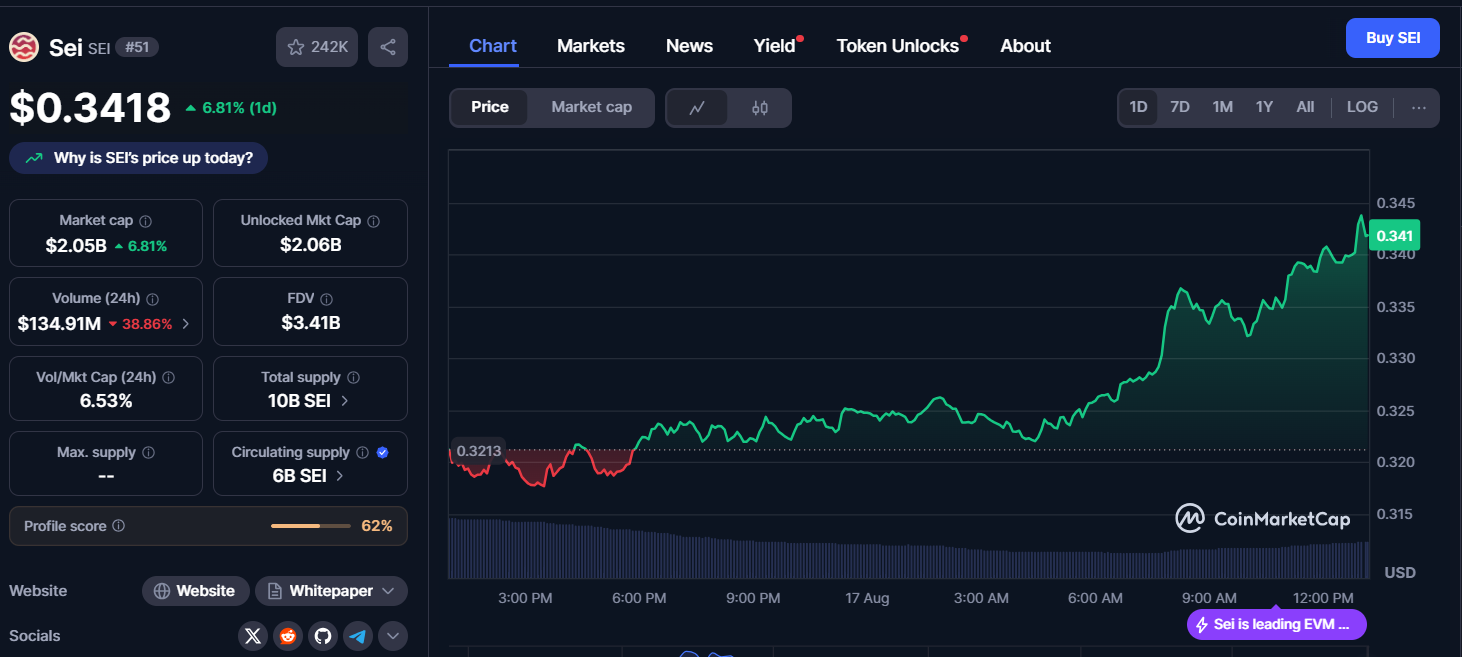
Task: Open the Yield tab
Action: coord(775,46)
